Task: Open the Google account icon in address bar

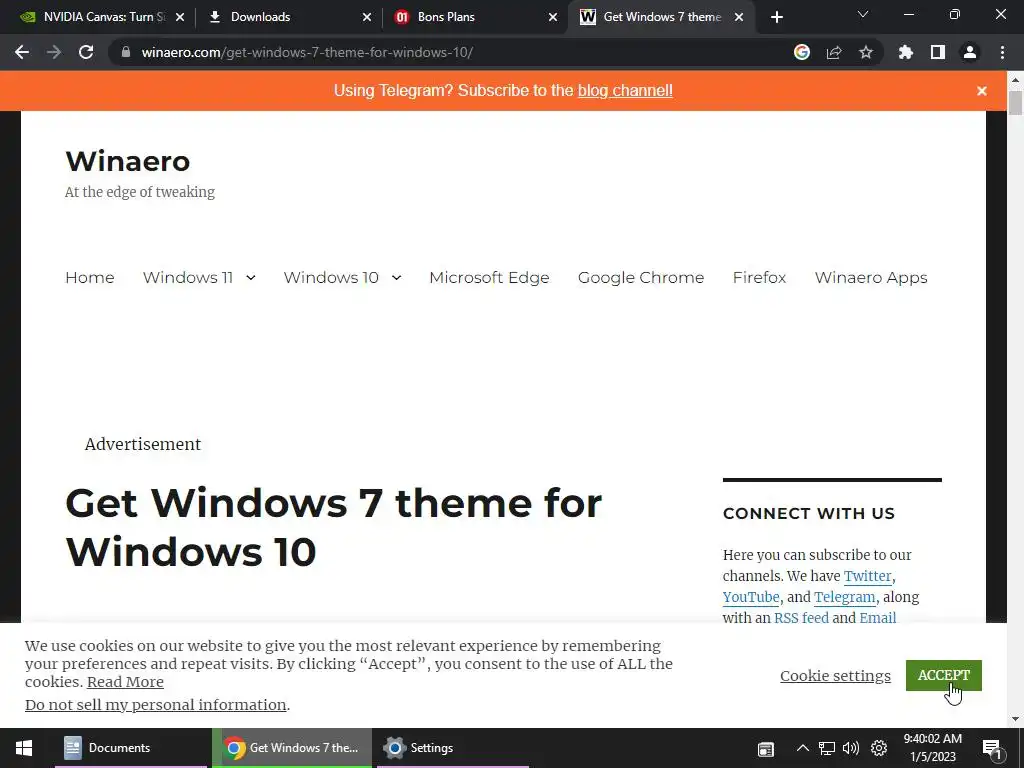Action: click(x=802, y=52)
